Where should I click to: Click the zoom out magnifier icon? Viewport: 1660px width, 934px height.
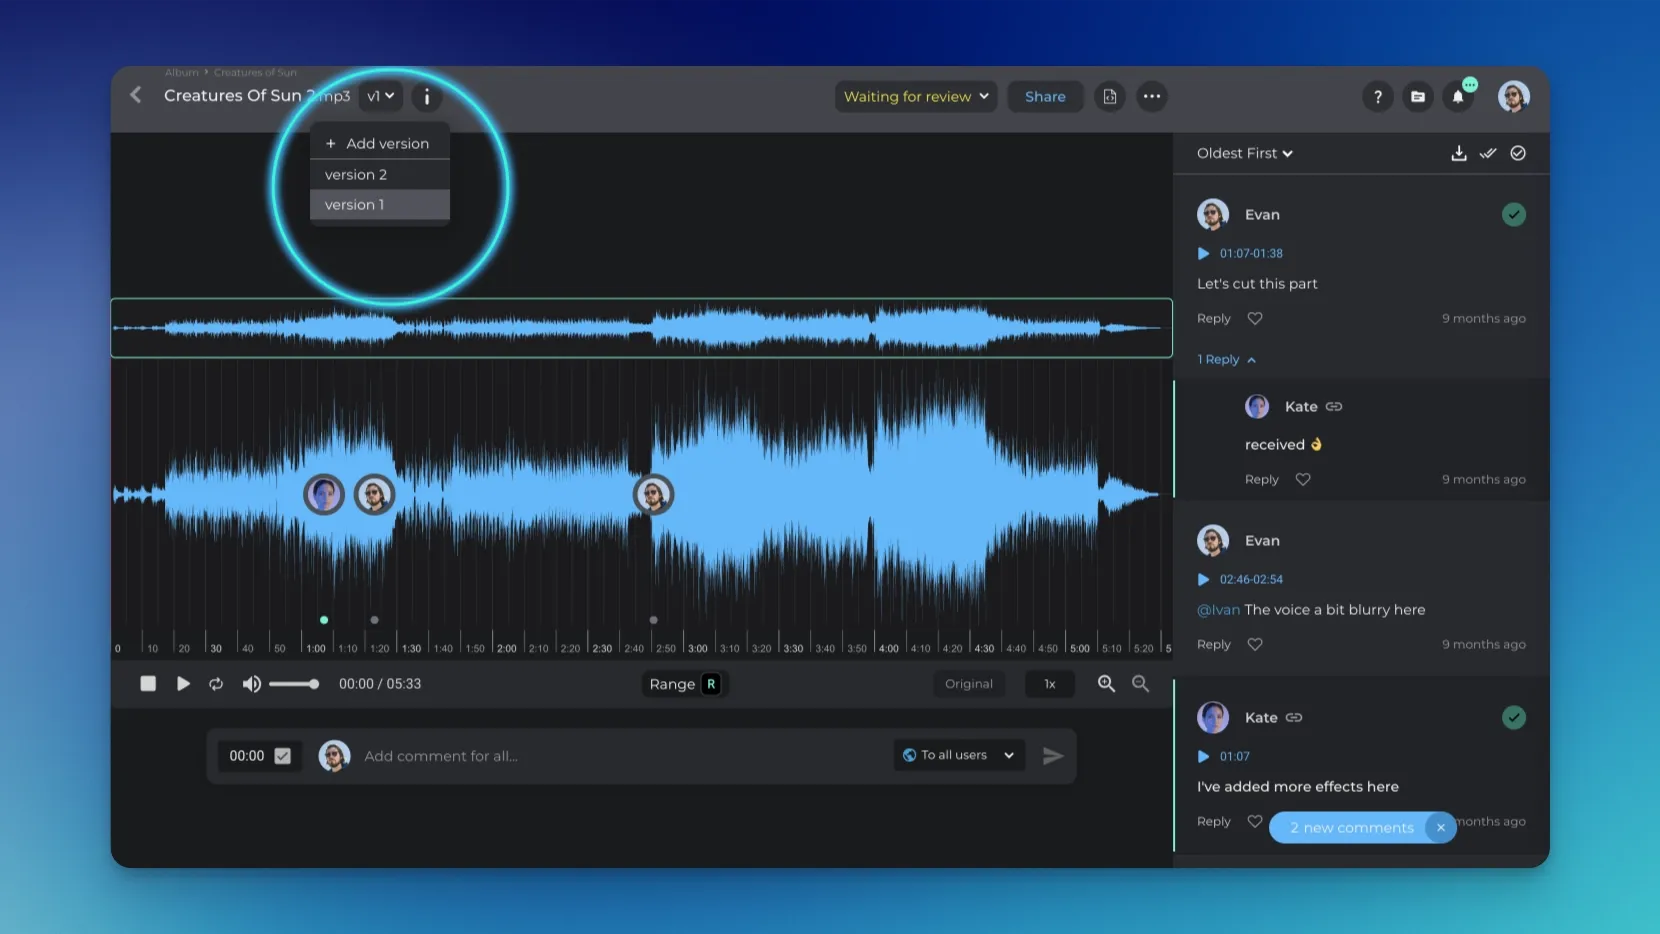(x=1140, y=684)
